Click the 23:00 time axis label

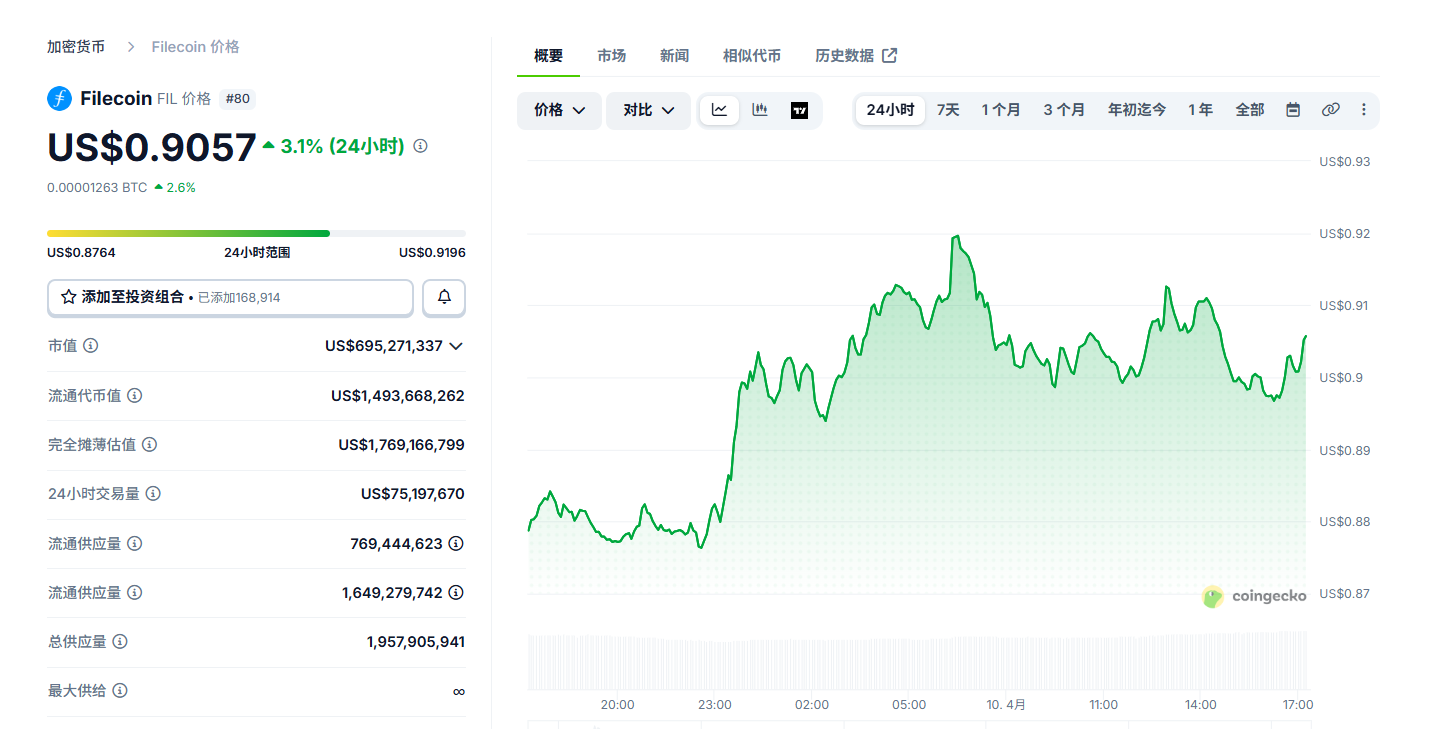click(x=715, y=705)
